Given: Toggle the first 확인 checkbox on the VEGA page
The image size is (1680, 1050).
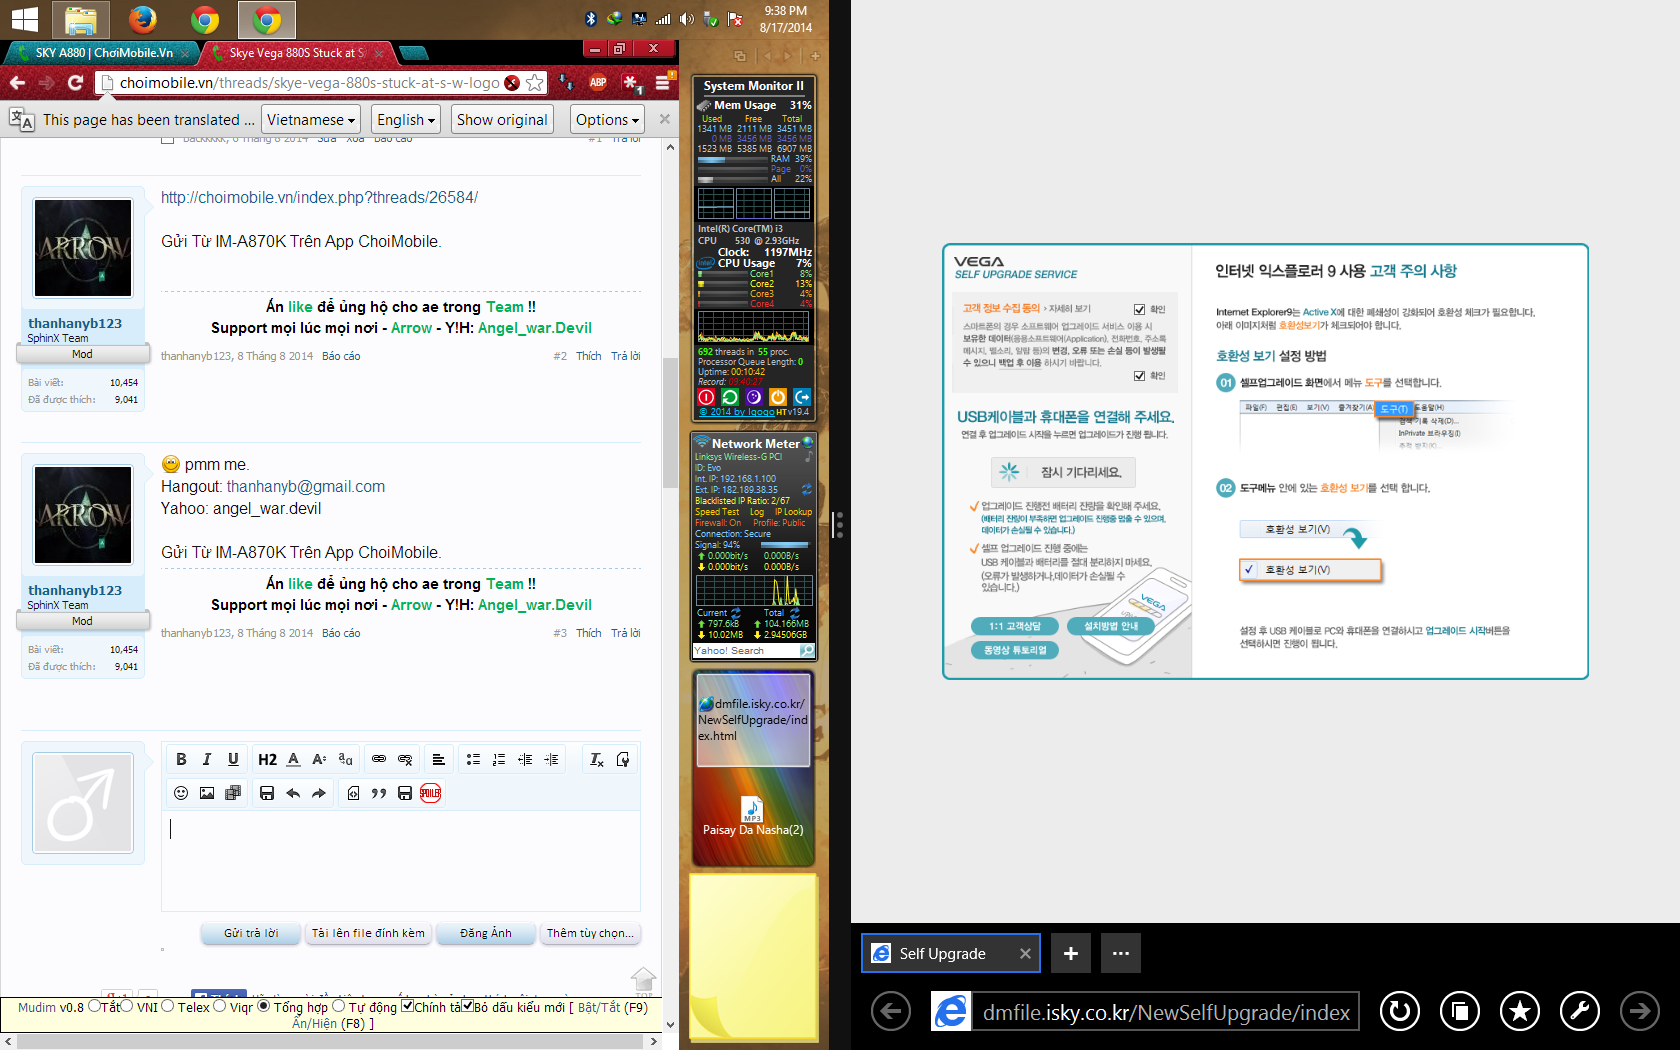Looking at the screenshot, I should [1139, 309].
